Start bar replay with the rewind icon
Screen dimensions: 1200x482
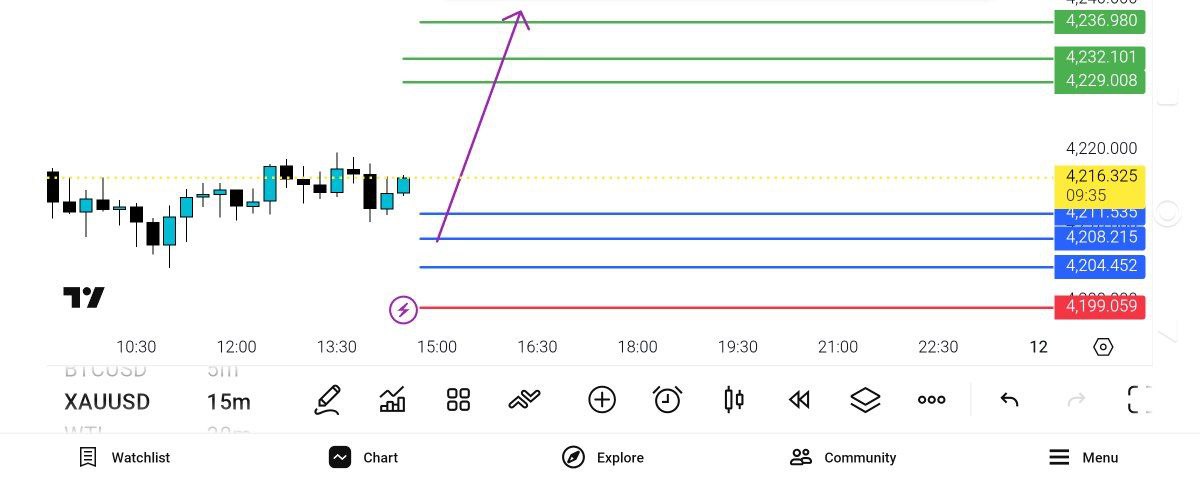point(798,400)
